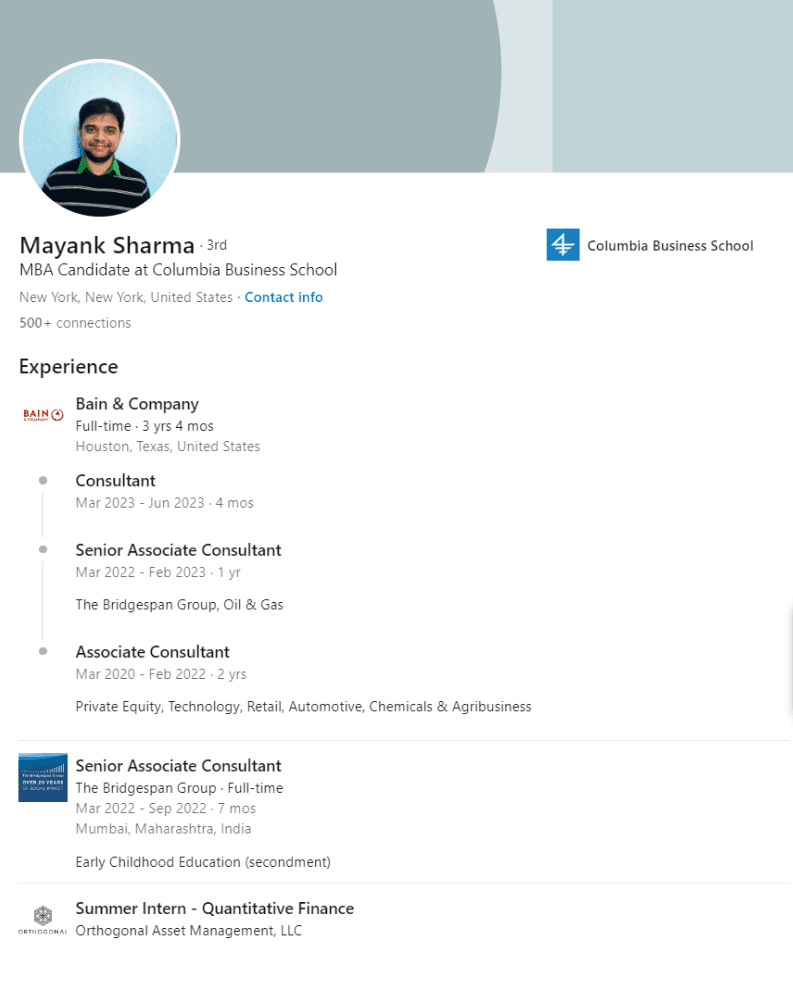View the profile photo
793x985 pixels.
coord(100,138)
